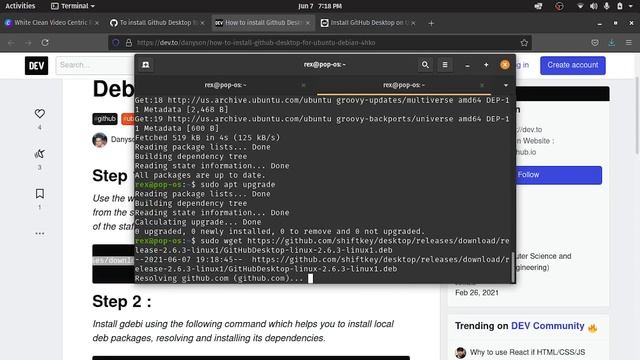Open the terminal hamburger menu

pos(445,65)
